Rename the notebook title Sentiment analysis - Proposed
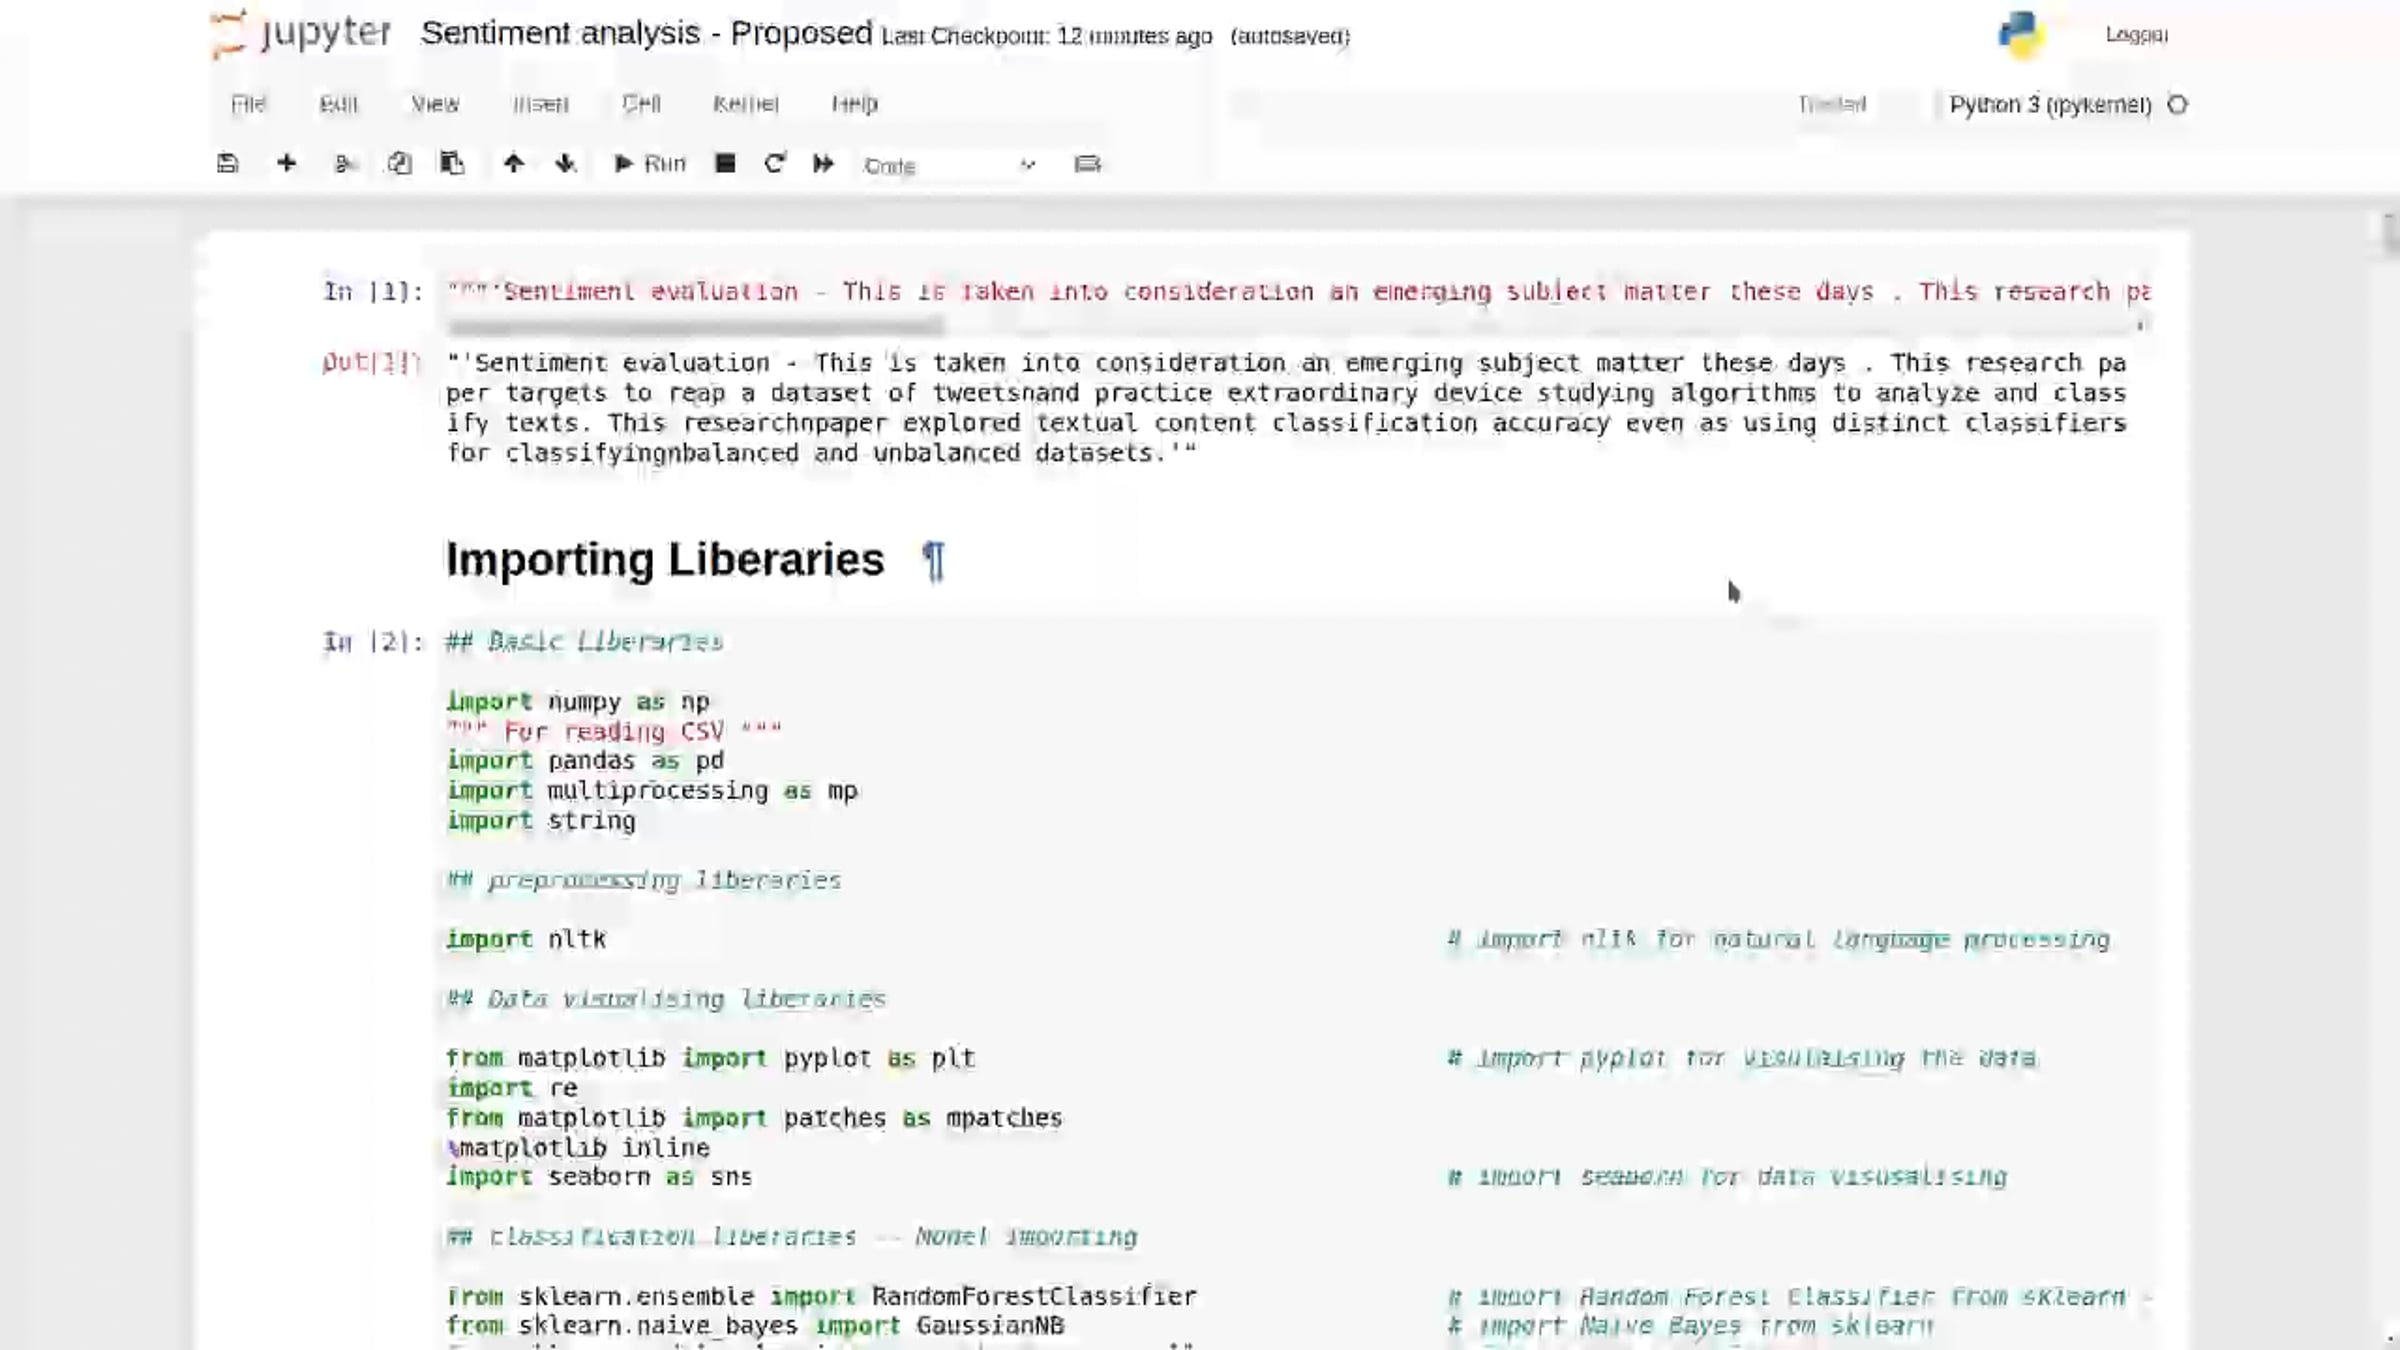Image resolution: width=2400 pixels, height=1350 pixels. tap(646, 33)
